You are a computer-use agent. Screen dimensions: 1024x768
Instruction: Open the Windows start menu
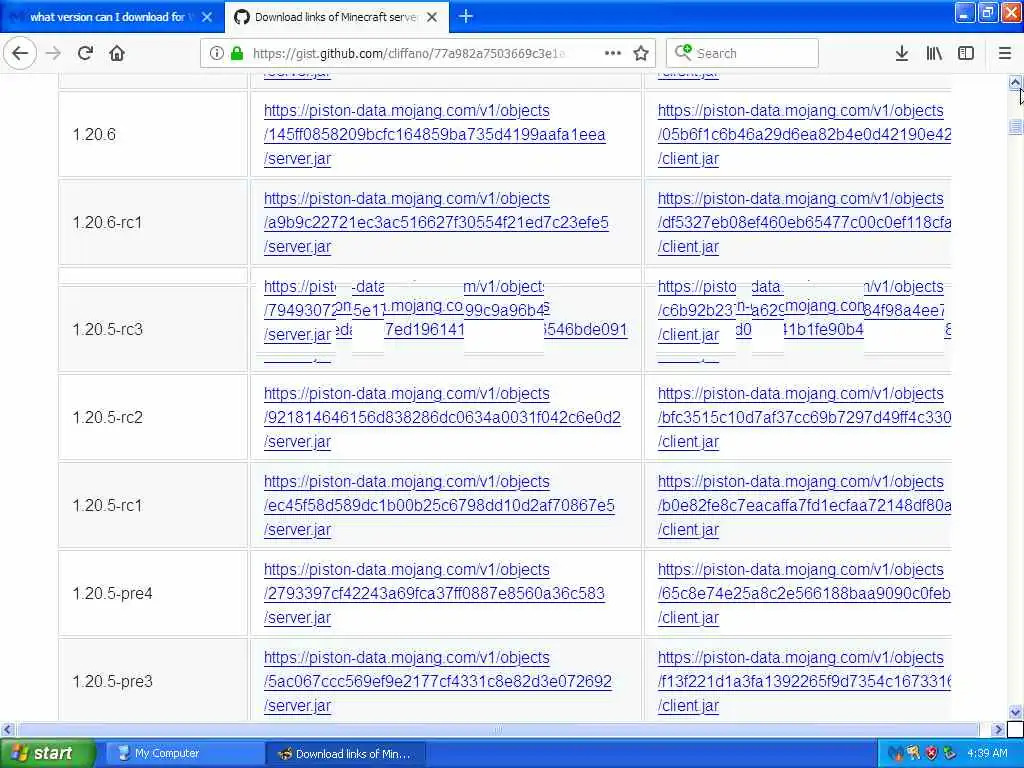(x=47, y=753)
